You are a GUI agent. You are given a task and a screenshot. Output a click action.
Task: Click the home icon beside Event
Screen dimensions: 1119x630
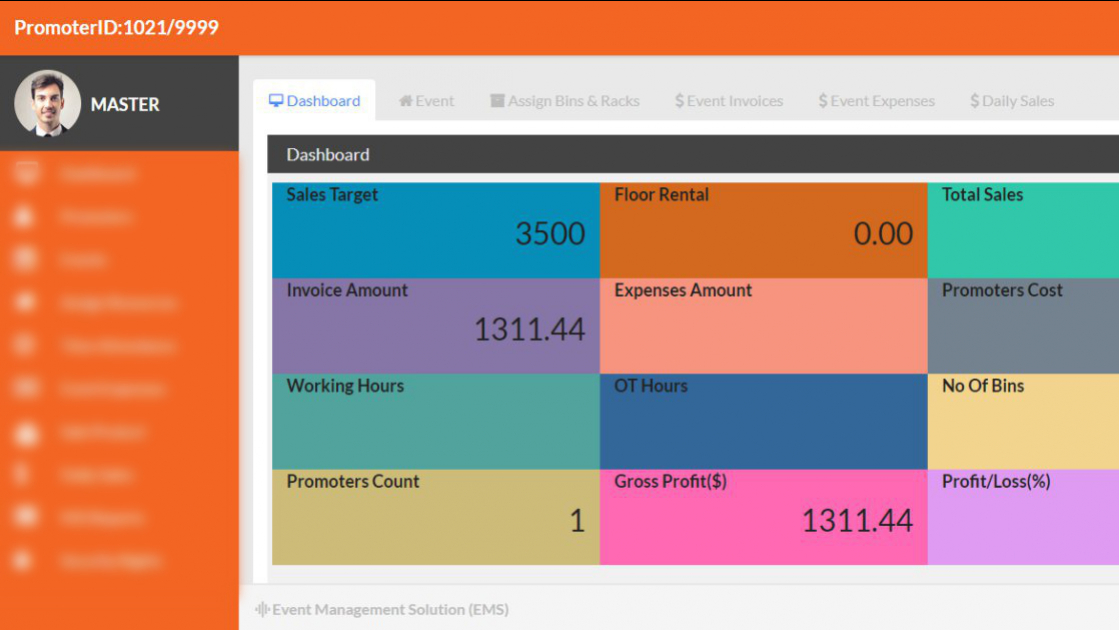406,101
